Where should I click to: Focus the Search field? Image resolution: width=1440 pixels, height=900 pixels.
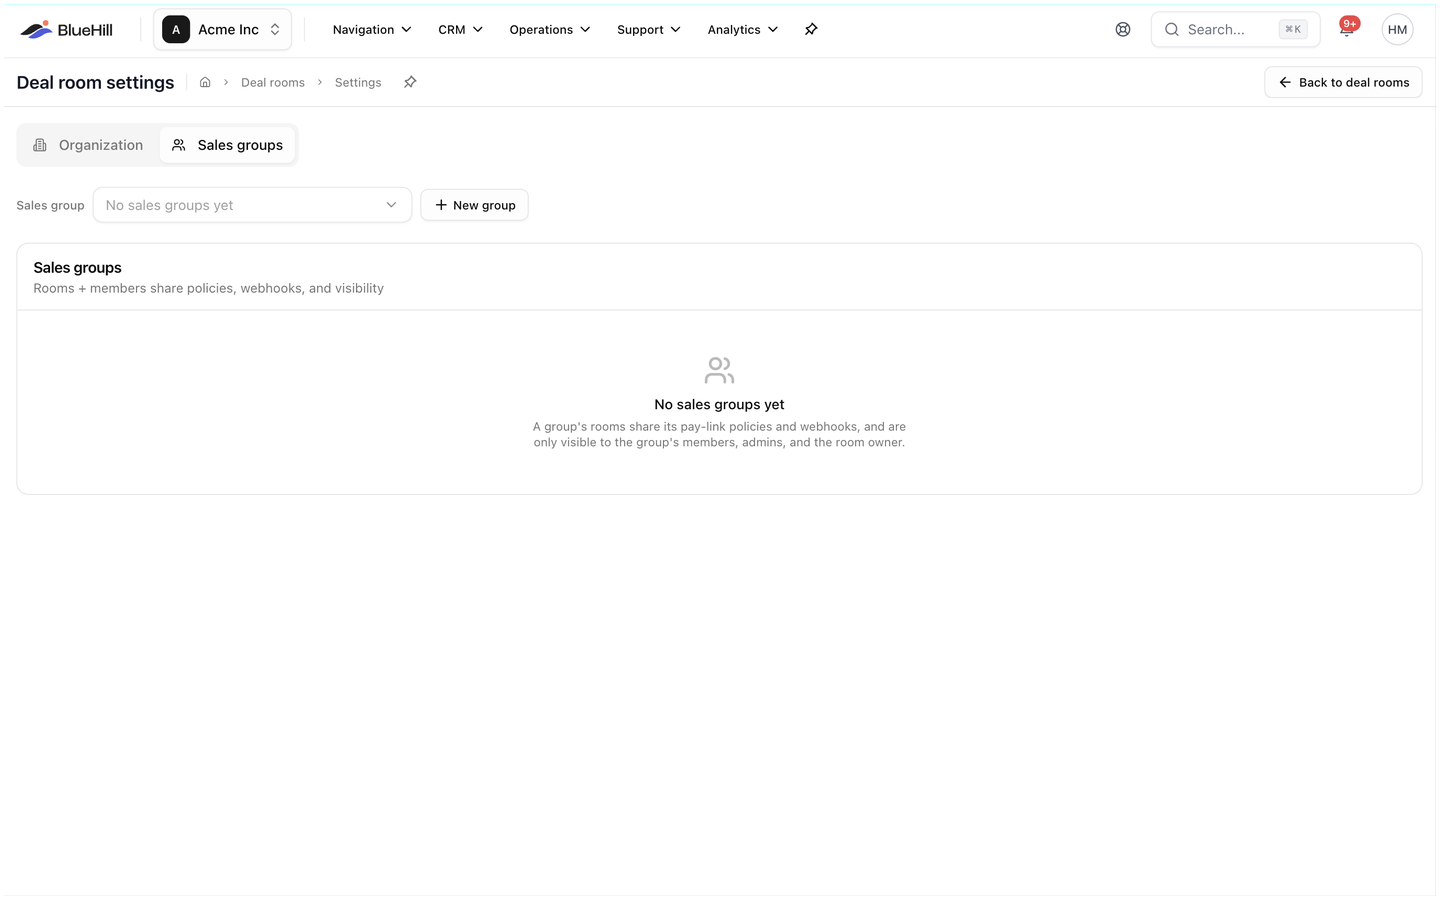click(x=1235, y=30)
